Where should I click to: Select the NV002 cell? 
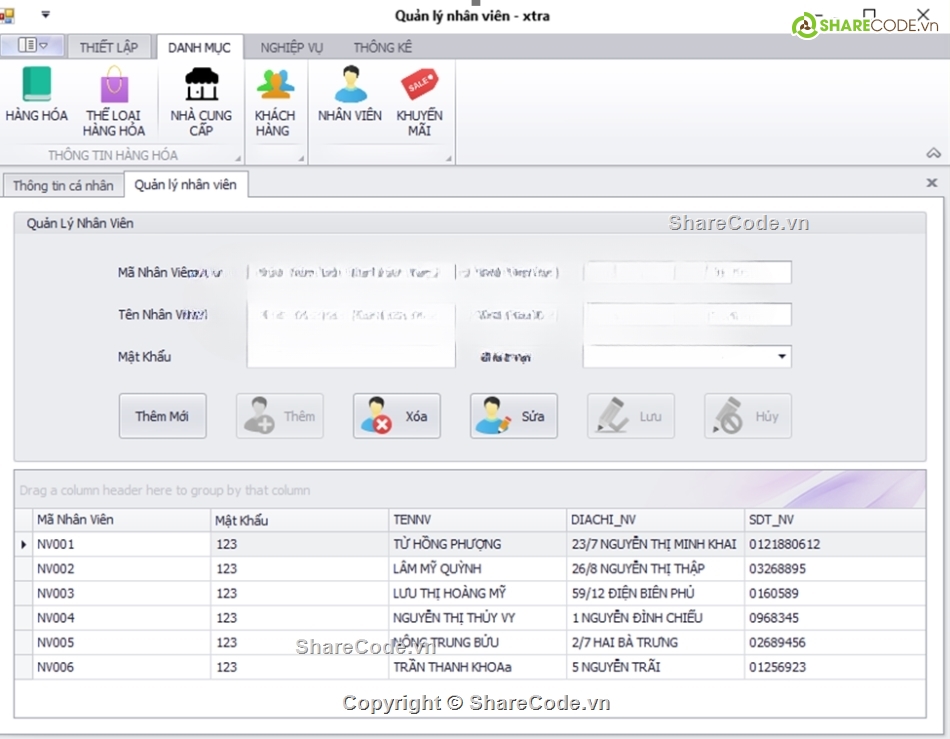121,569
